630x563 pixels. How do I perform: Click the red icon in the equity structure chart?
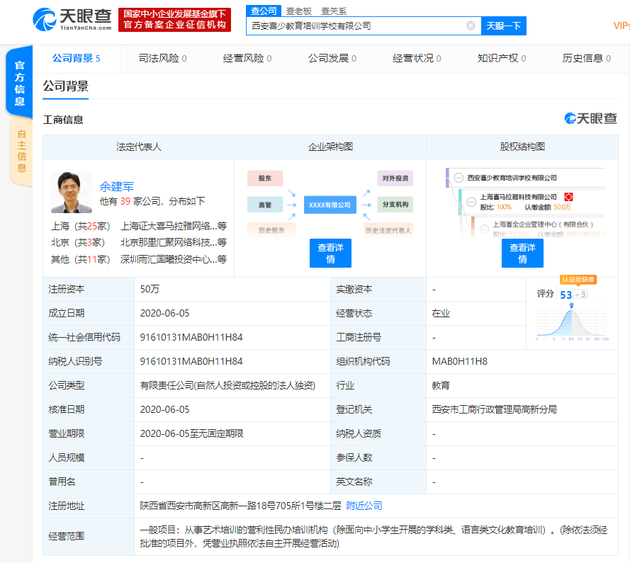569,197
